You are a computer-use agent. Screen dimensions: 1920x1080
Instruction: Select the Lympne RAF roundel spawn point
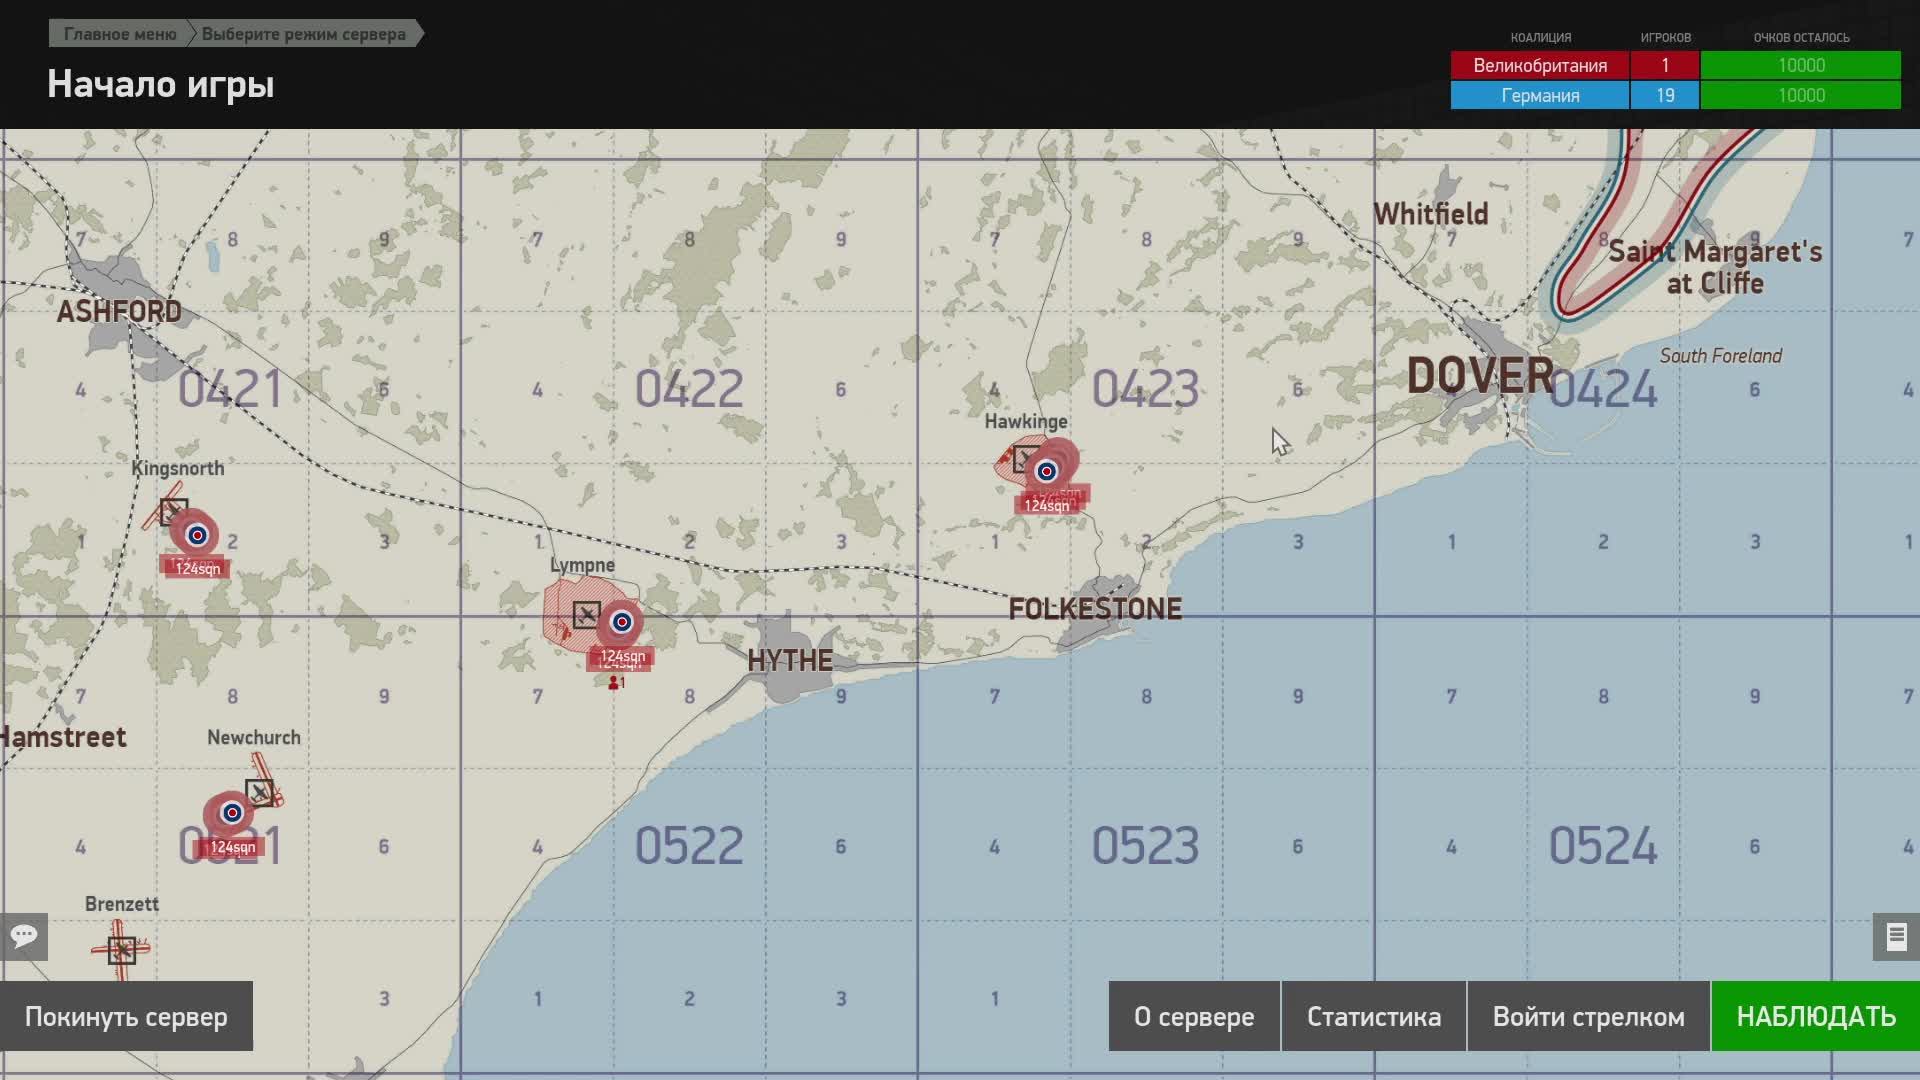(x=621, y=622)
